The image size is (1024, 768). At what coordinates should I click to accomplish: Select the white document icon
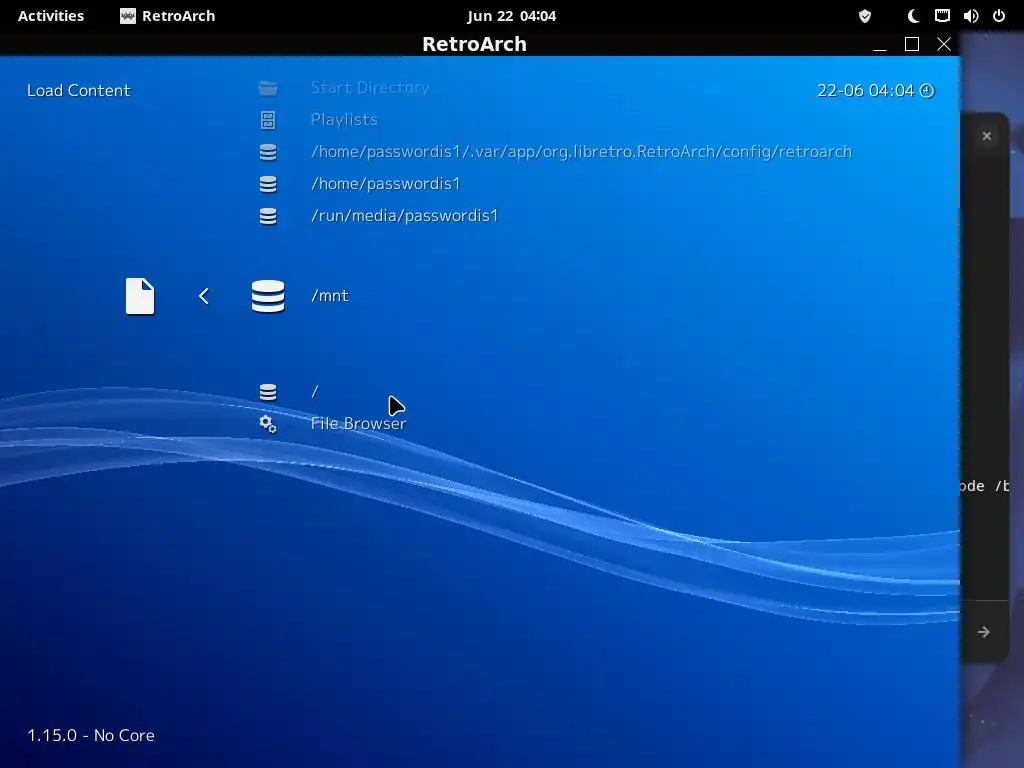[140, 296]
